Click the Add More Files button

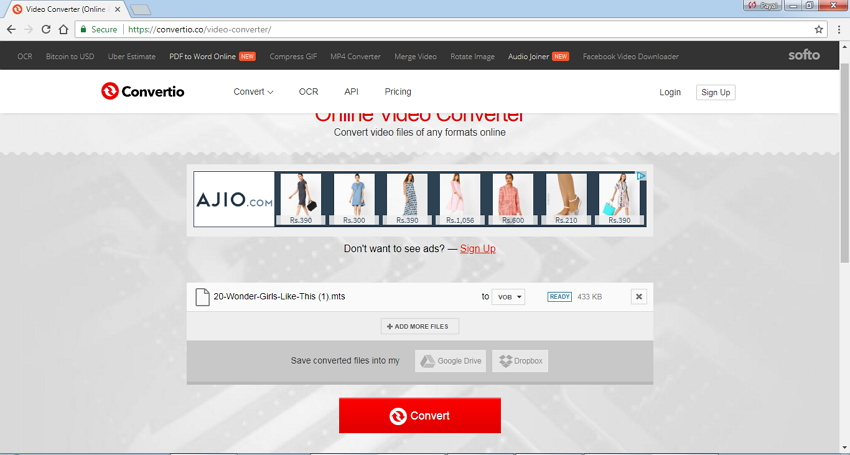[420, 327]
